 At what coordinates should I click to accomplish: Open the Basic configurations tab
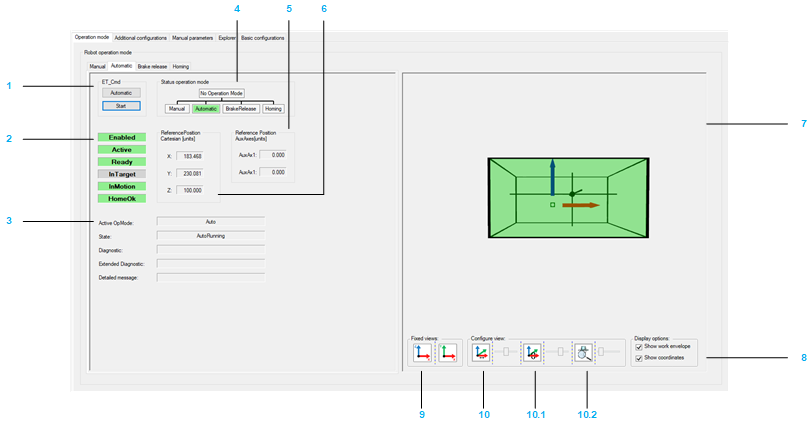[263, 38]
